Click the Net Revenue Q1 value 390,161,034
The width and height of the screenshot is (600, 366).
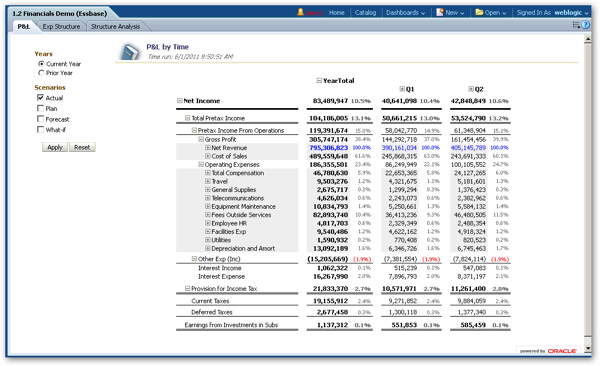tap(399, 148)
